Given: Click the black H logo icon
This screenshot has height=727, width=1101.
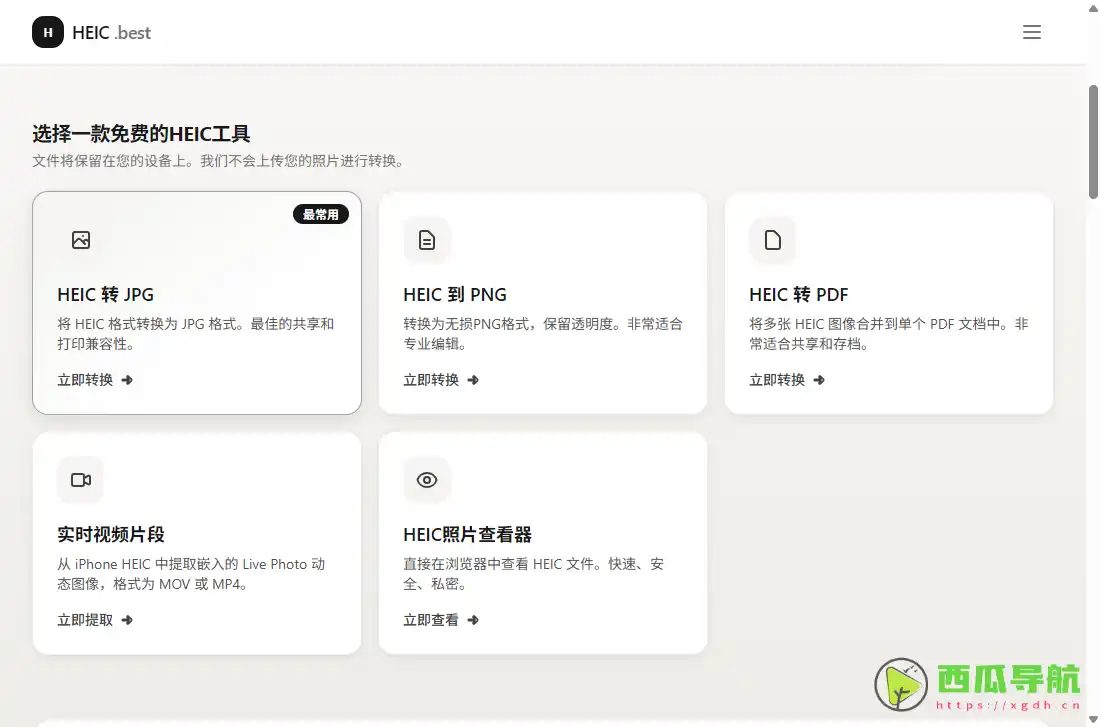Looking at the screenshot, I should 48,32.
